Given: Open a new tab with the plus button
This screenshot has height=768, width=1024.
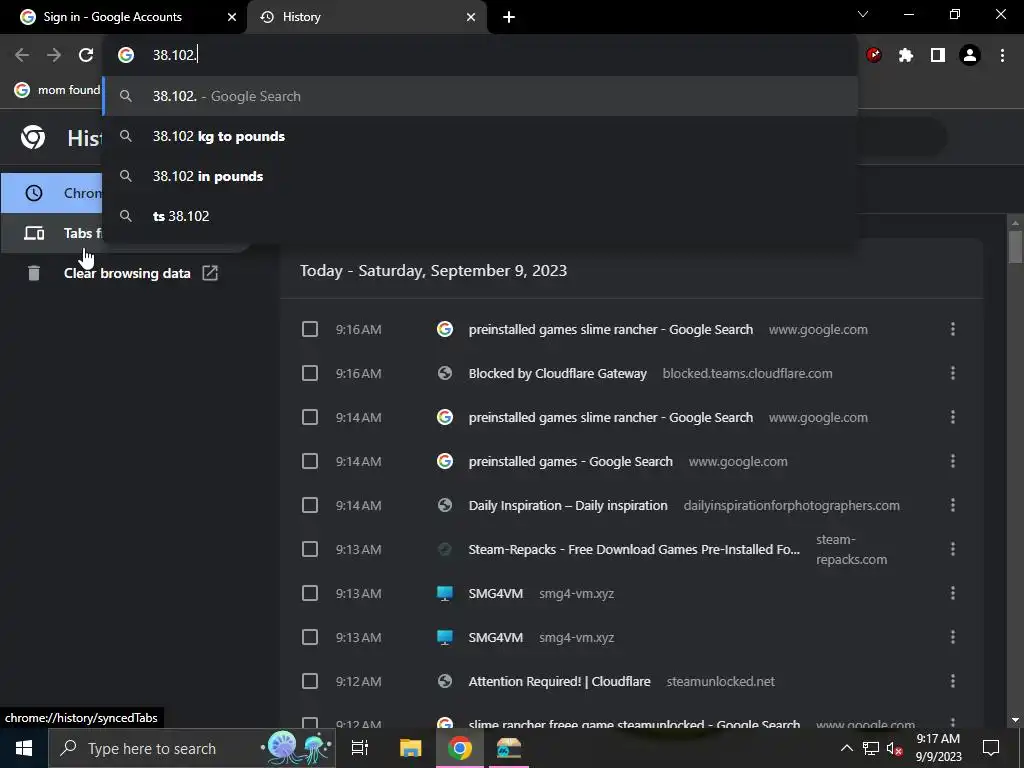Looking at the screenshot, I should click(x=509, y=17).
